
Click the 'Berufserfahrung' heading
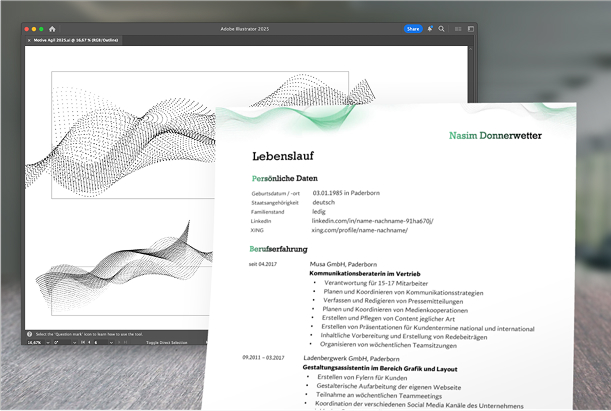click(278, 249)
